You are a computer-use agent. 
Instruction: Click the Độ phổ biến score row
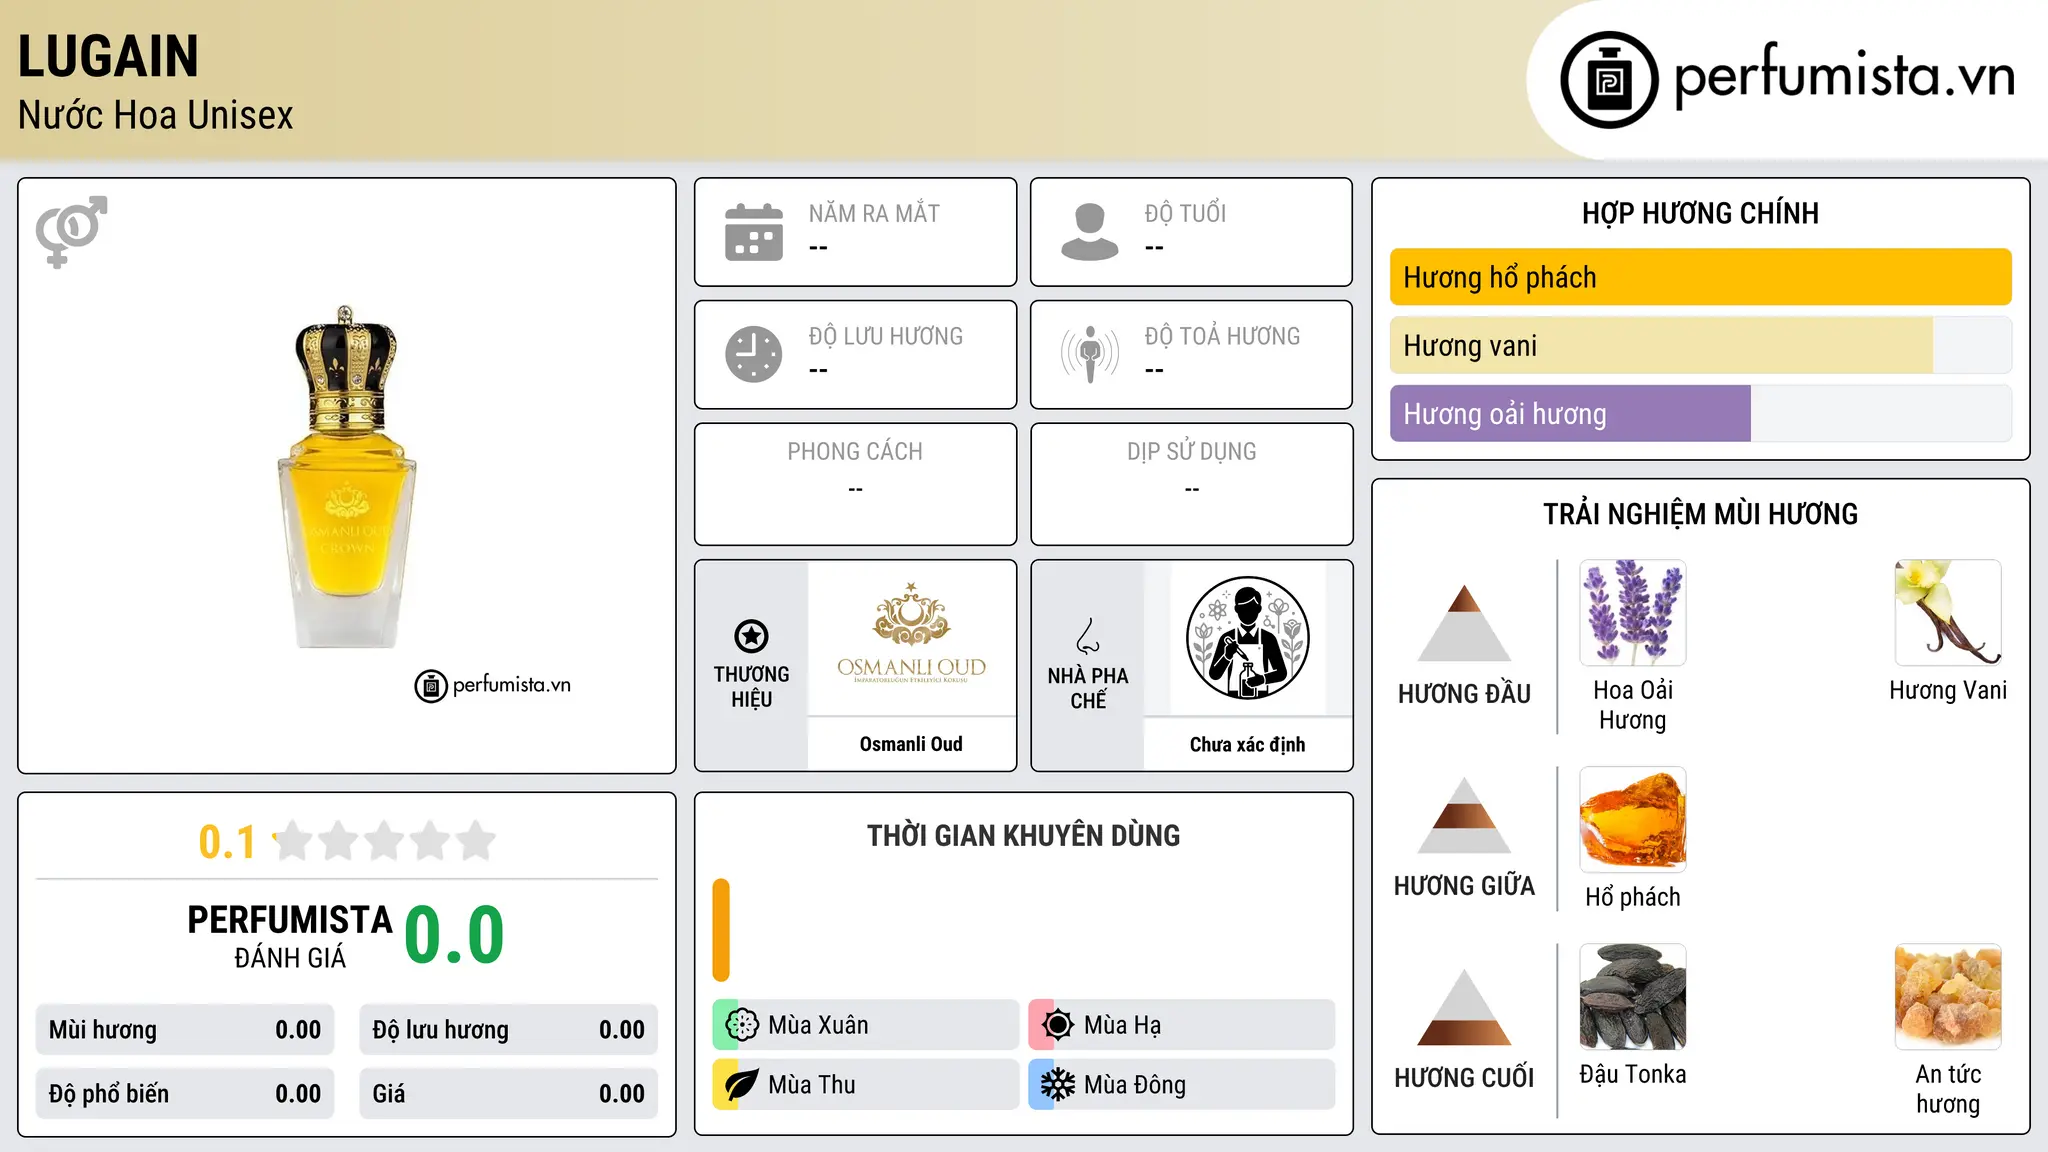coord(185,1094)
